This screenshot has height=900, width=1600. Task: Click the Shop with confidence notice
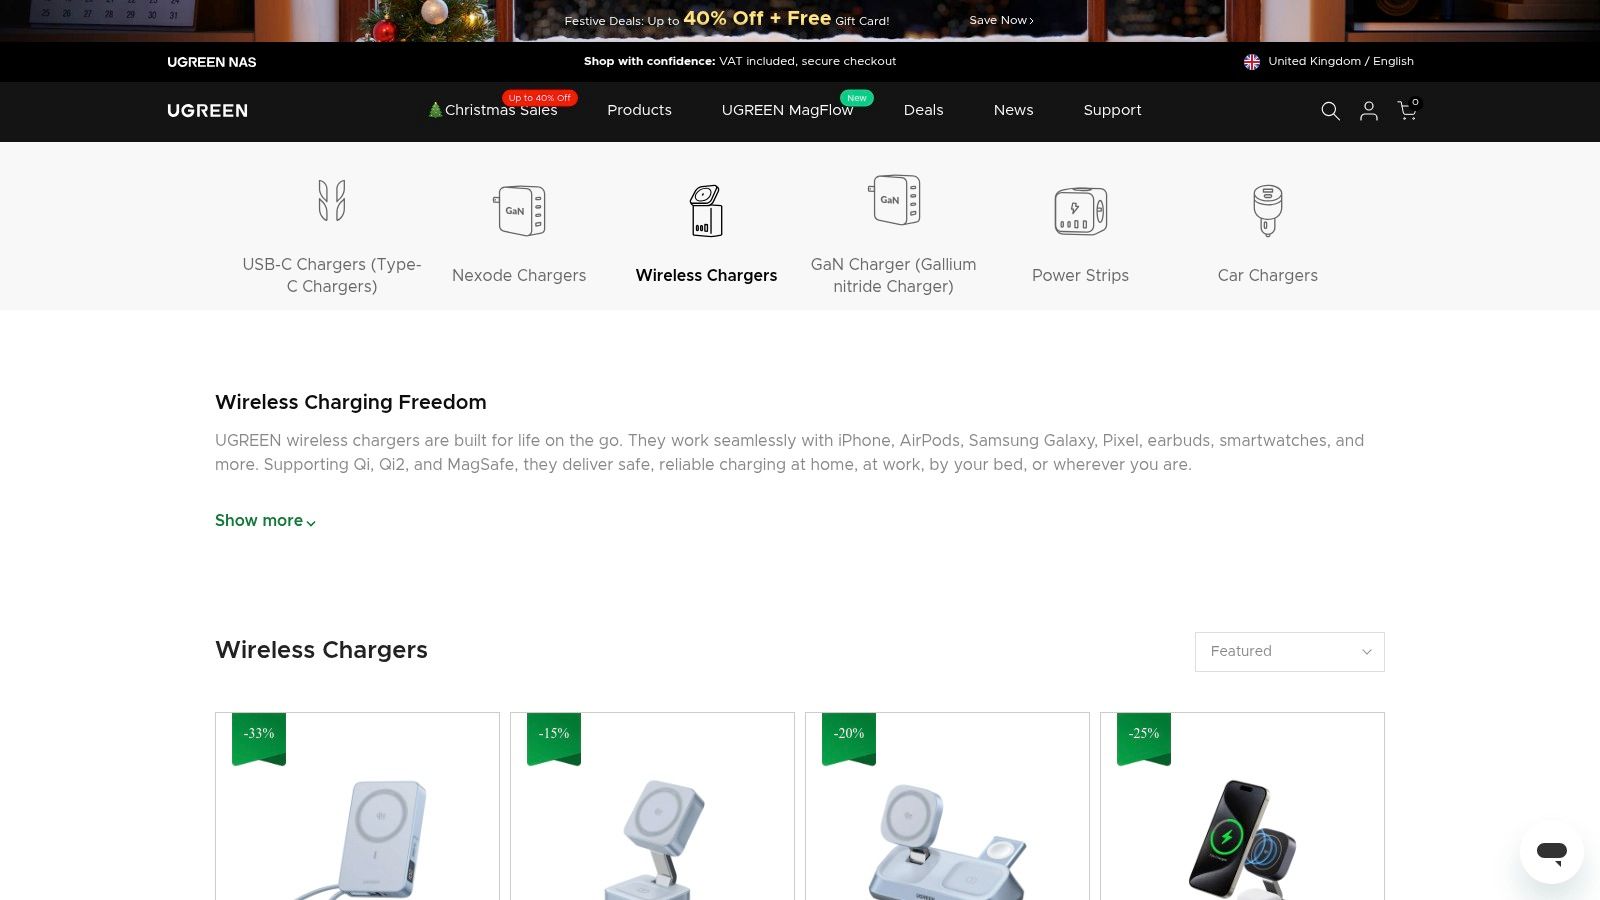pyautogui.click(x=740, y=61)
